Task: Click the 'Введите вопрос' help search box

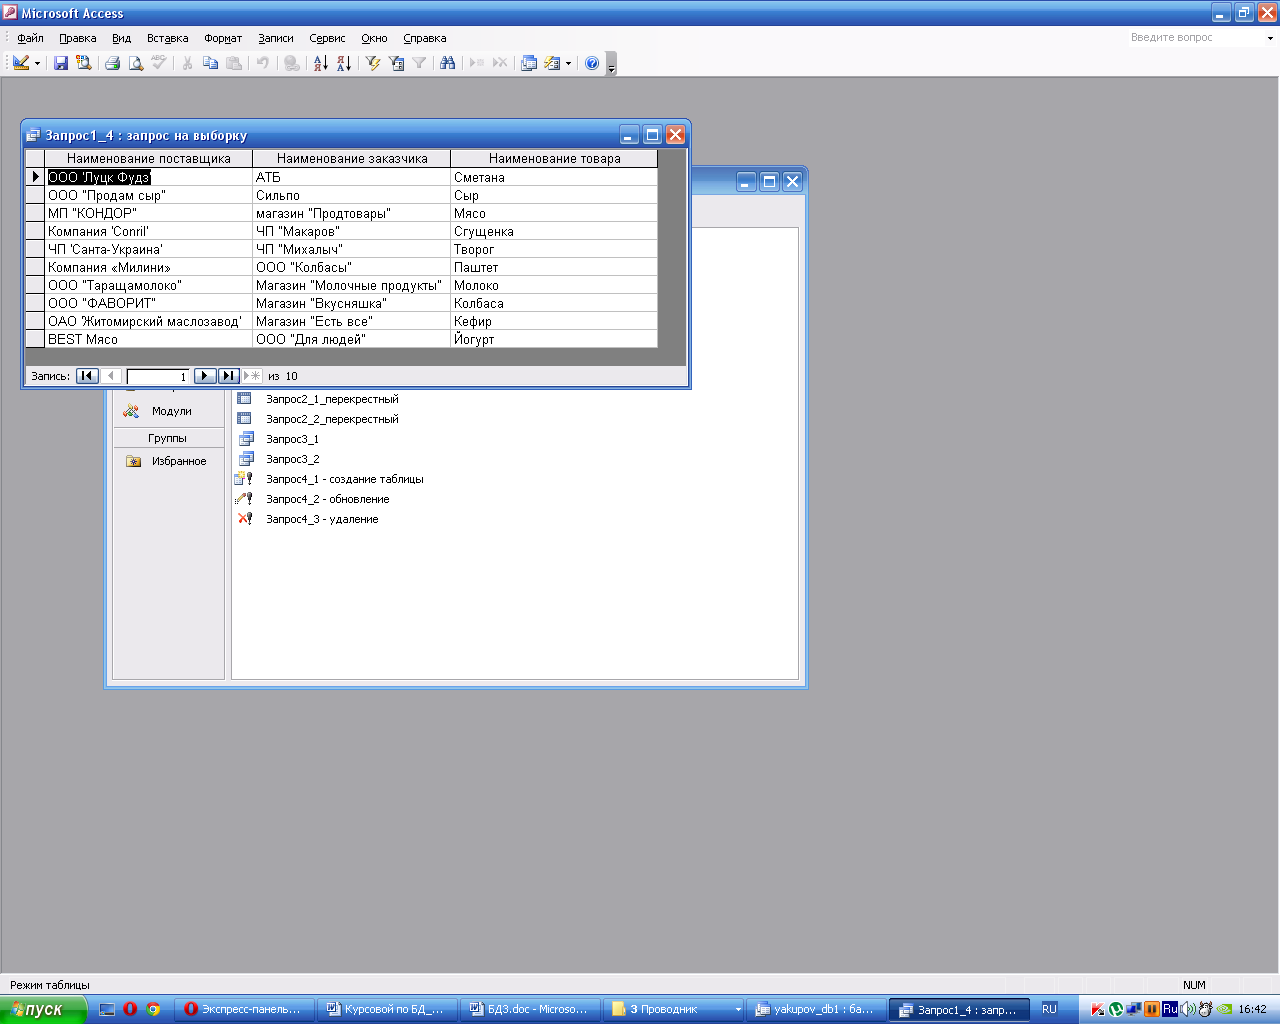Action: 1194,38
